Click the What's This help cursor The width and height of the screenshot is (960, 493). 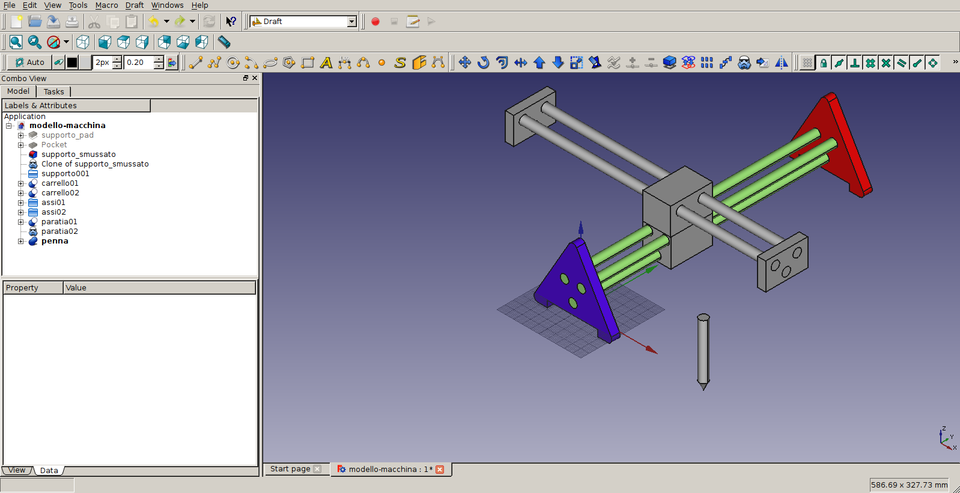231,21
